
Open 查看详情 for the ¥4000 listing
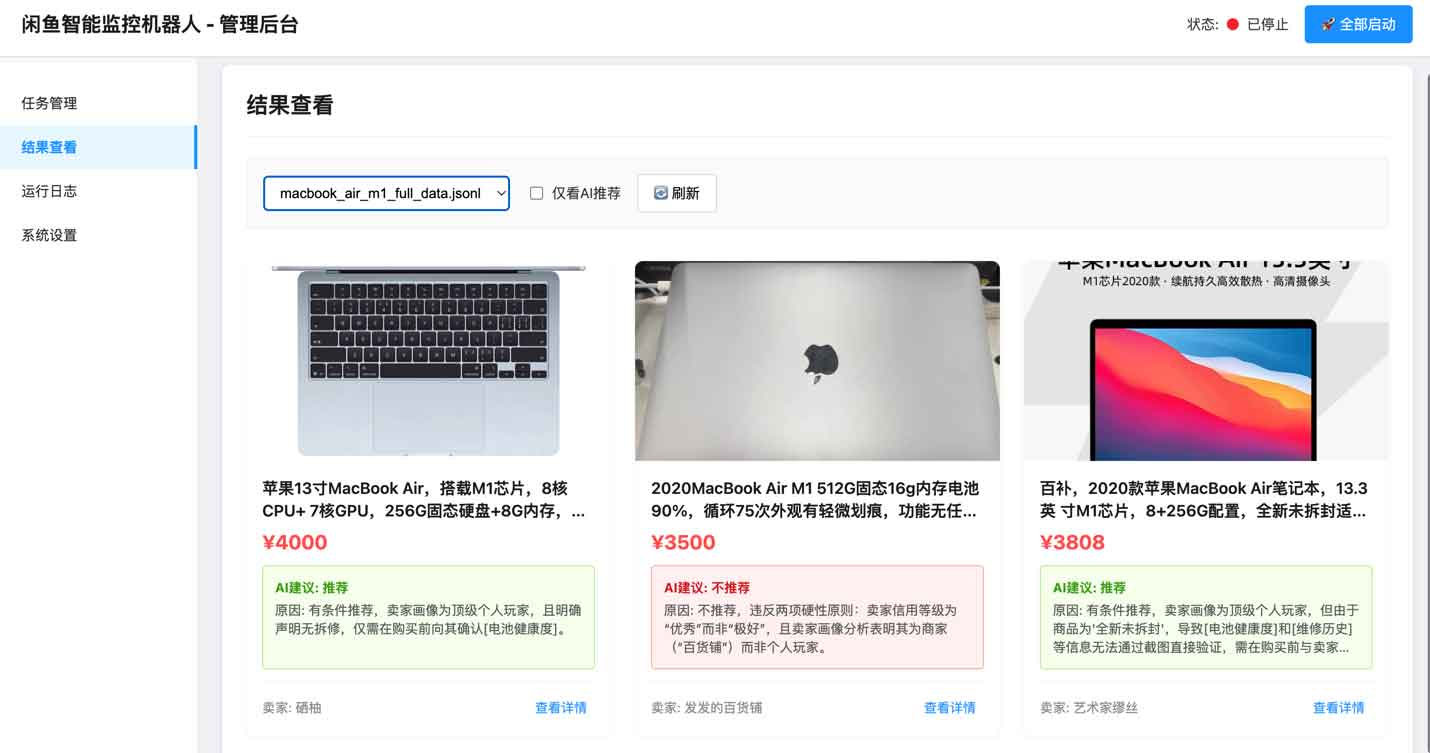click(x=561, y=707)
